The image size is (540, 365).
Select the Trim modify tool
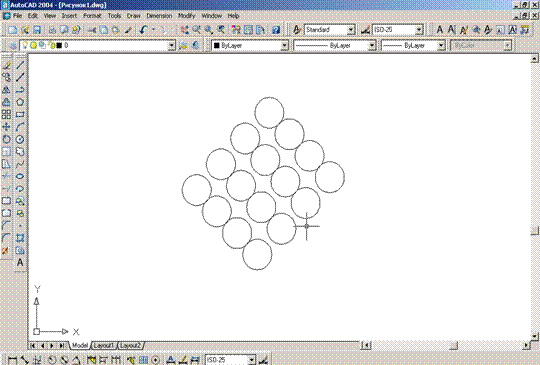click(x=6, y=176)
